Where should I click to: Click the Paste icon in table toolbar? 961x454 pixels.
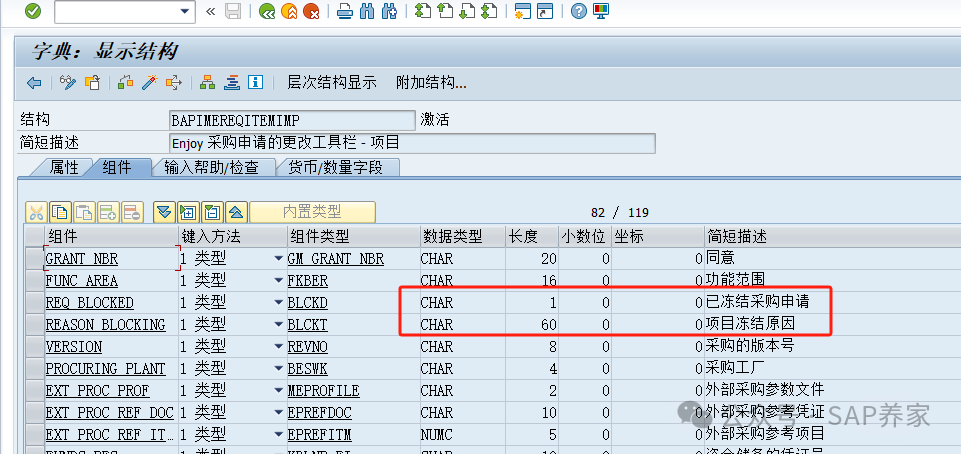pyautogui.click(x=84, y=213)
